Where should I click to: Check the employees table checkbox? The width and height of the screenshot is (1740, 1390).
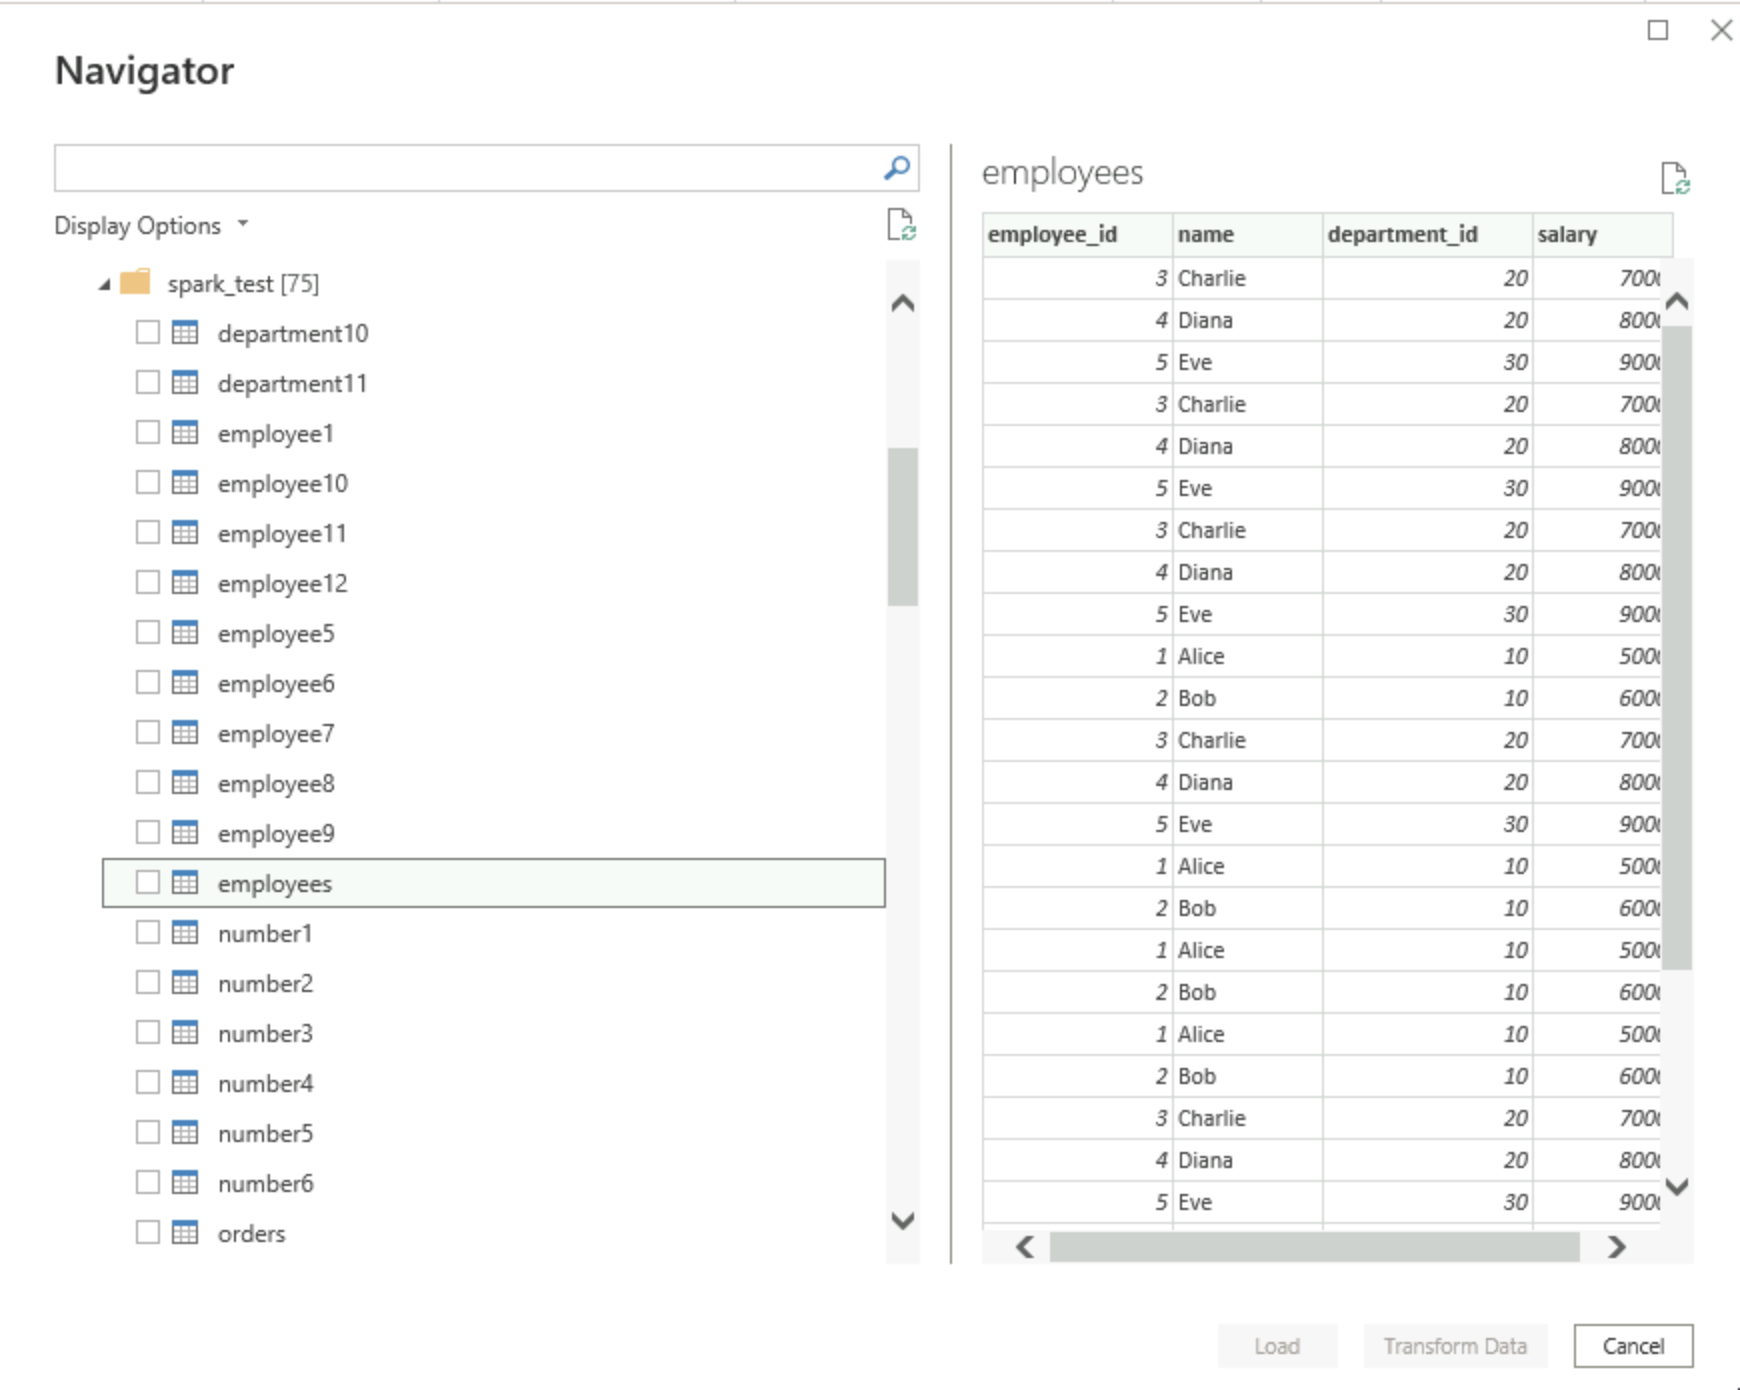pos(148,883)
